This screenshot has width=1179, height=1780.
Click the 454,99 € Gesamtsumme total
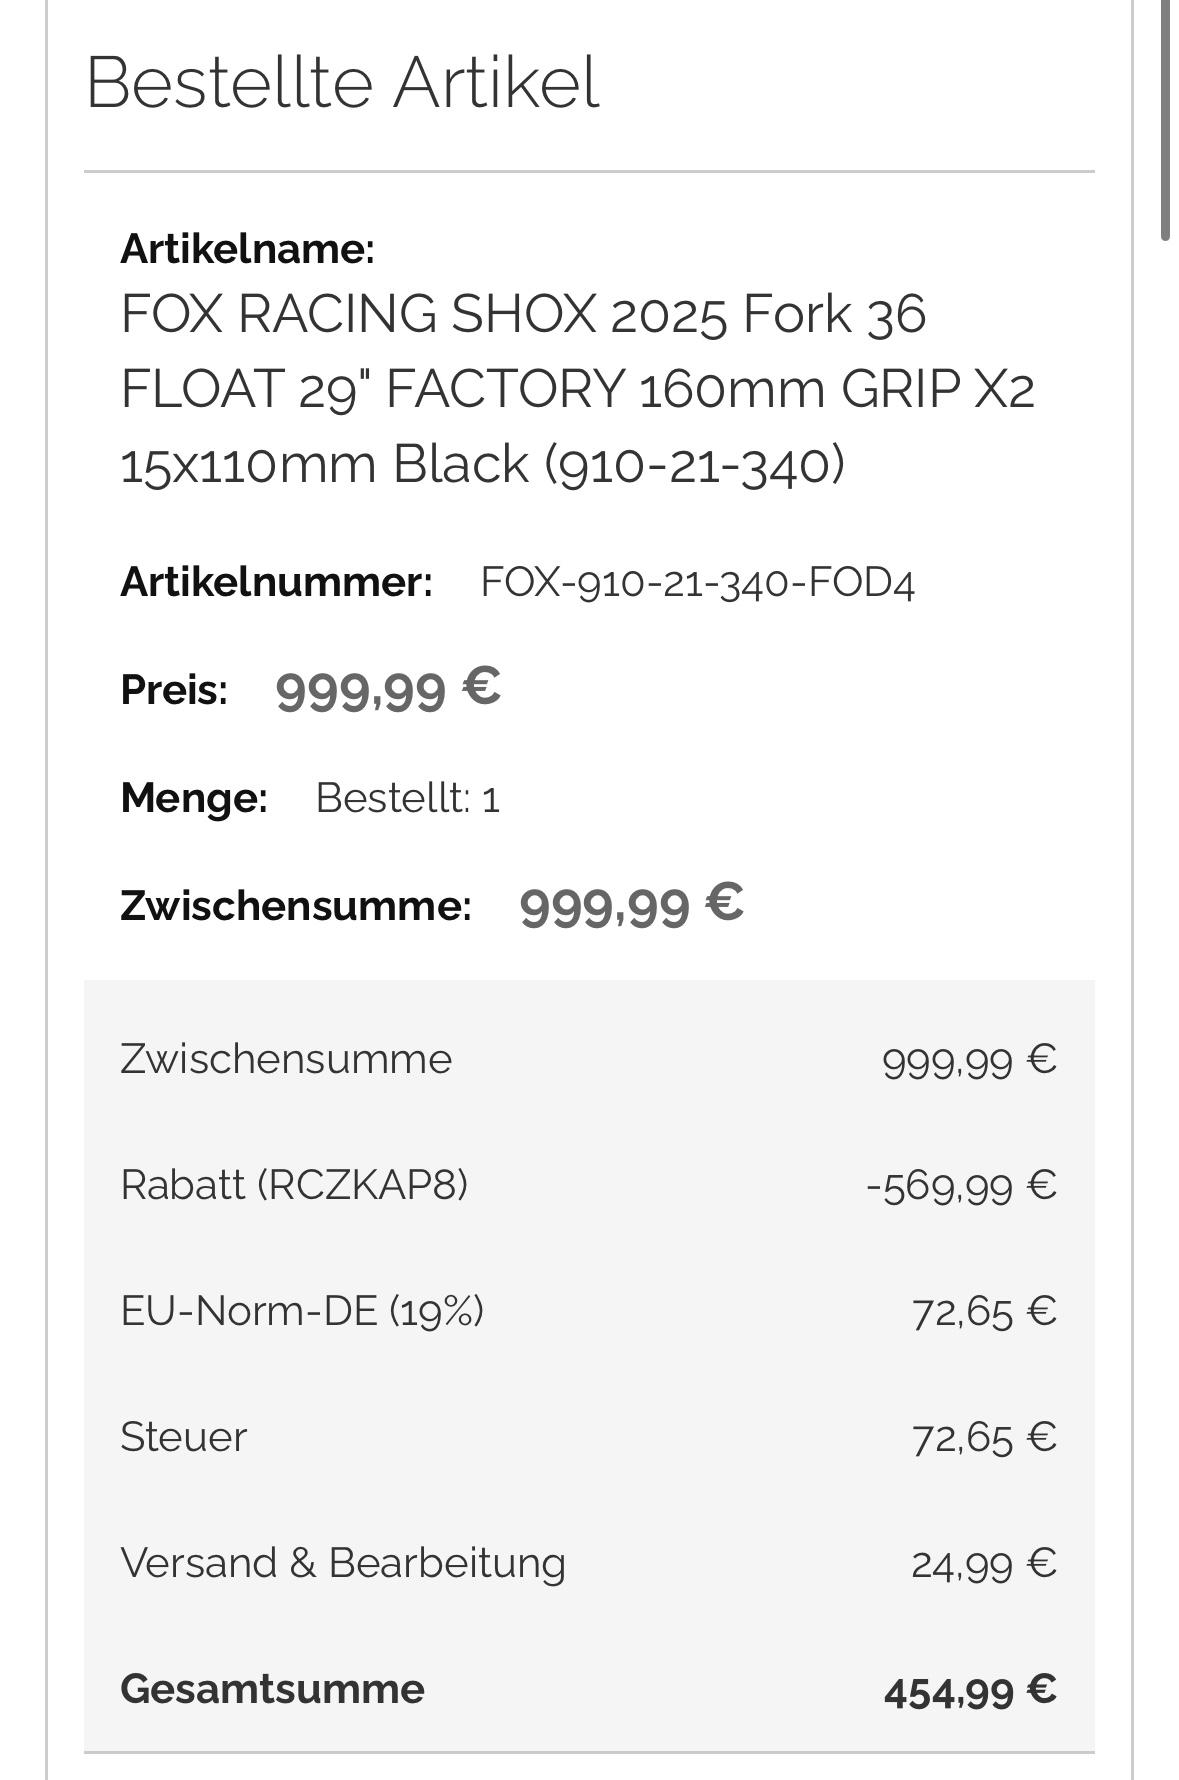pyautogui.click(x=969, y=1690)
